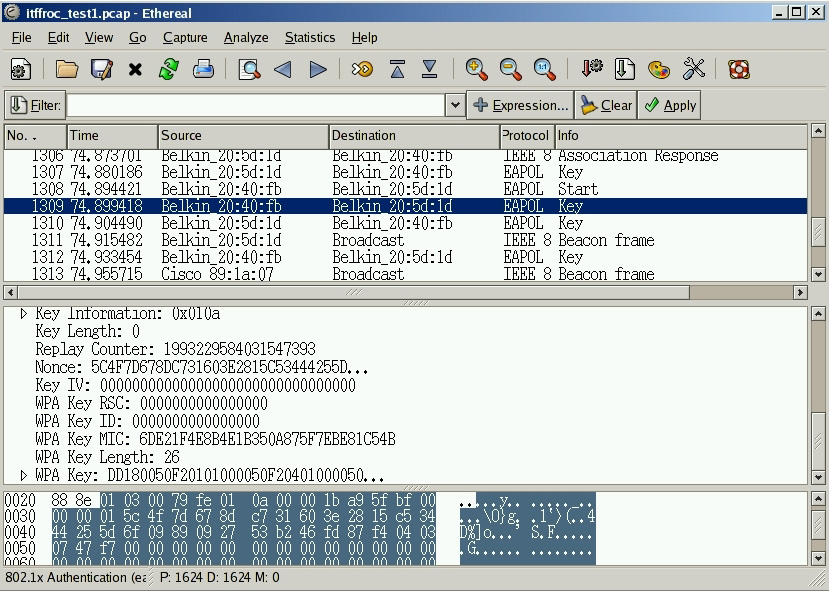
Task: Open the Find packet magnifier icon
Action: (249, 69)
